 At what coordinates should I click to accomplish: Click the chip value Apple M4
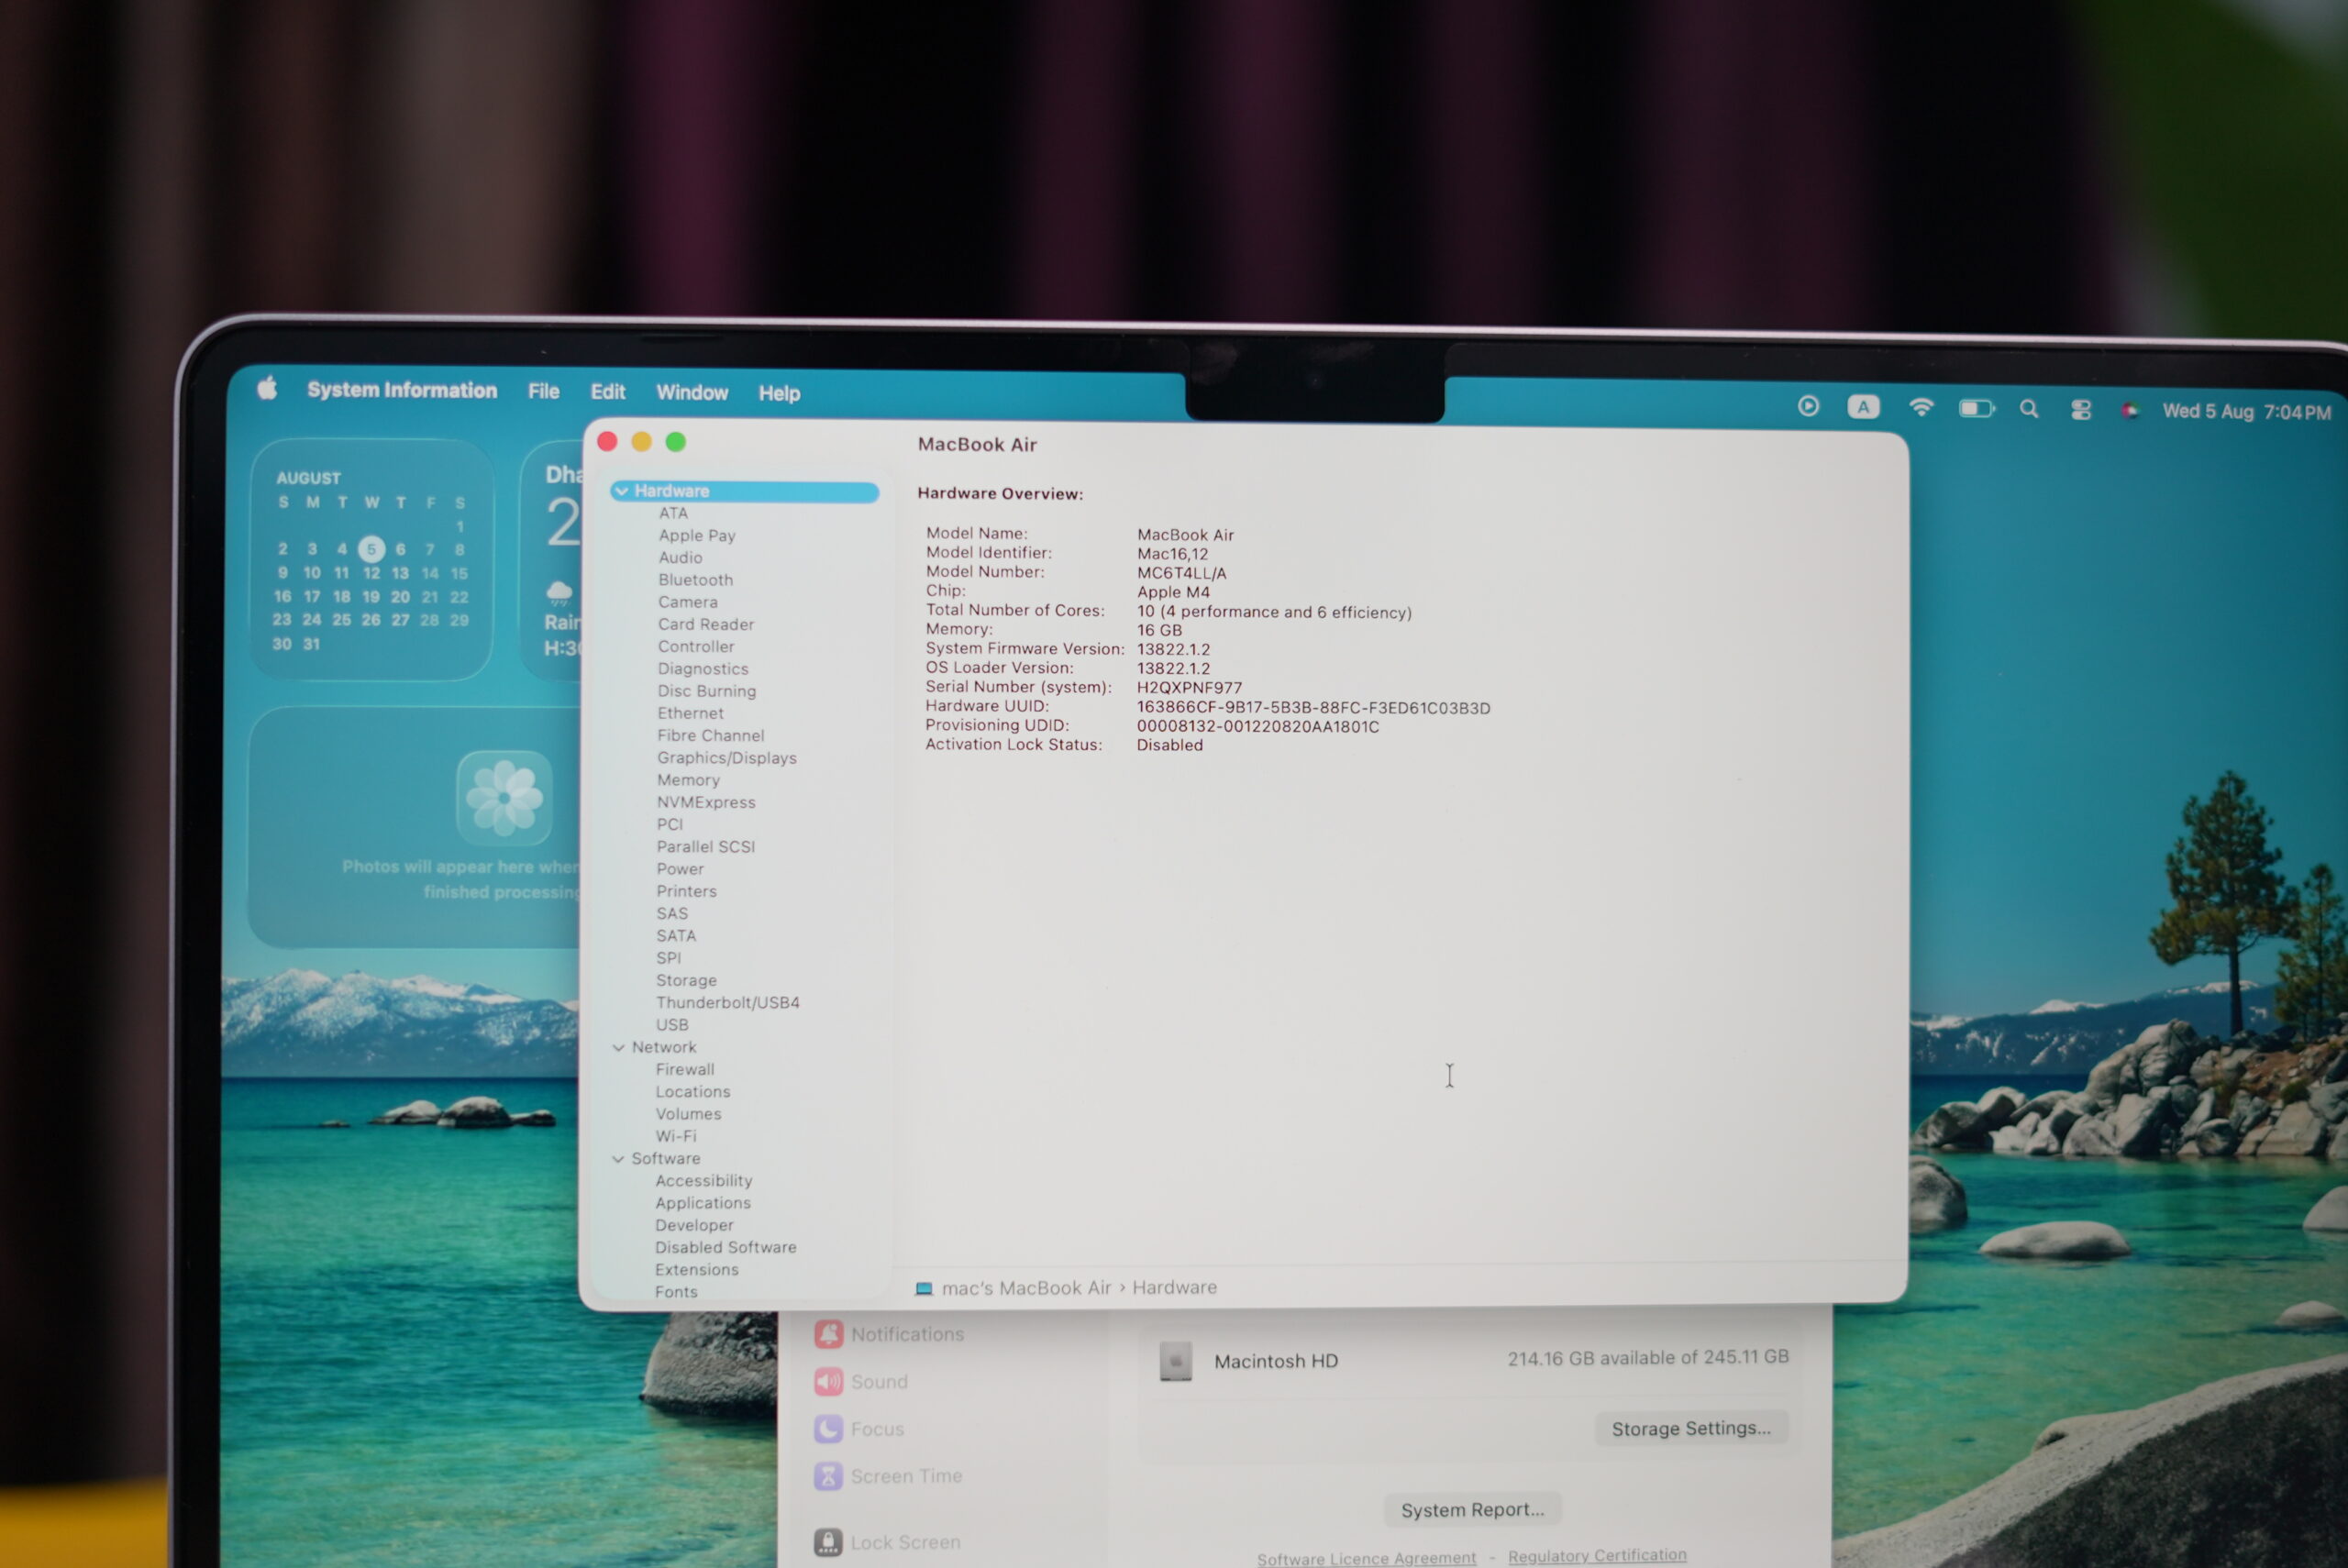click(x=1173, y=592)
